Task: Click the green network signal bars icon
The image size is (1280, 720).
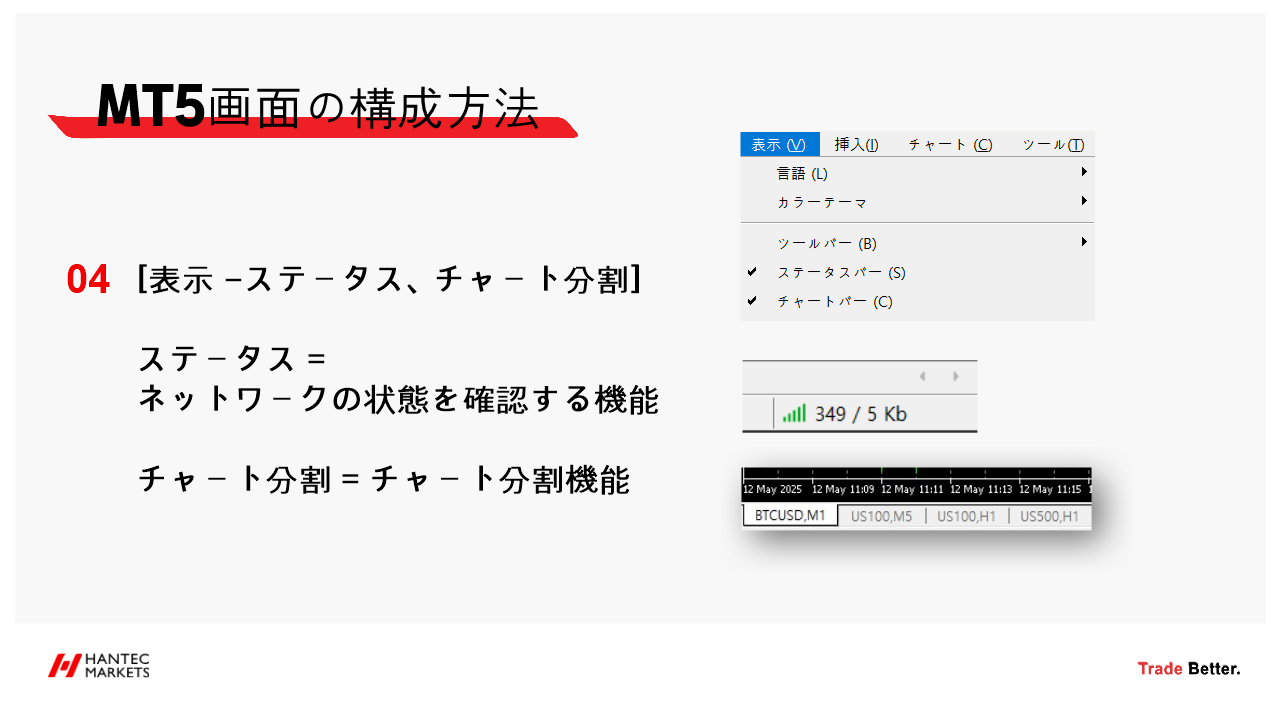Action: click(797, 413)
